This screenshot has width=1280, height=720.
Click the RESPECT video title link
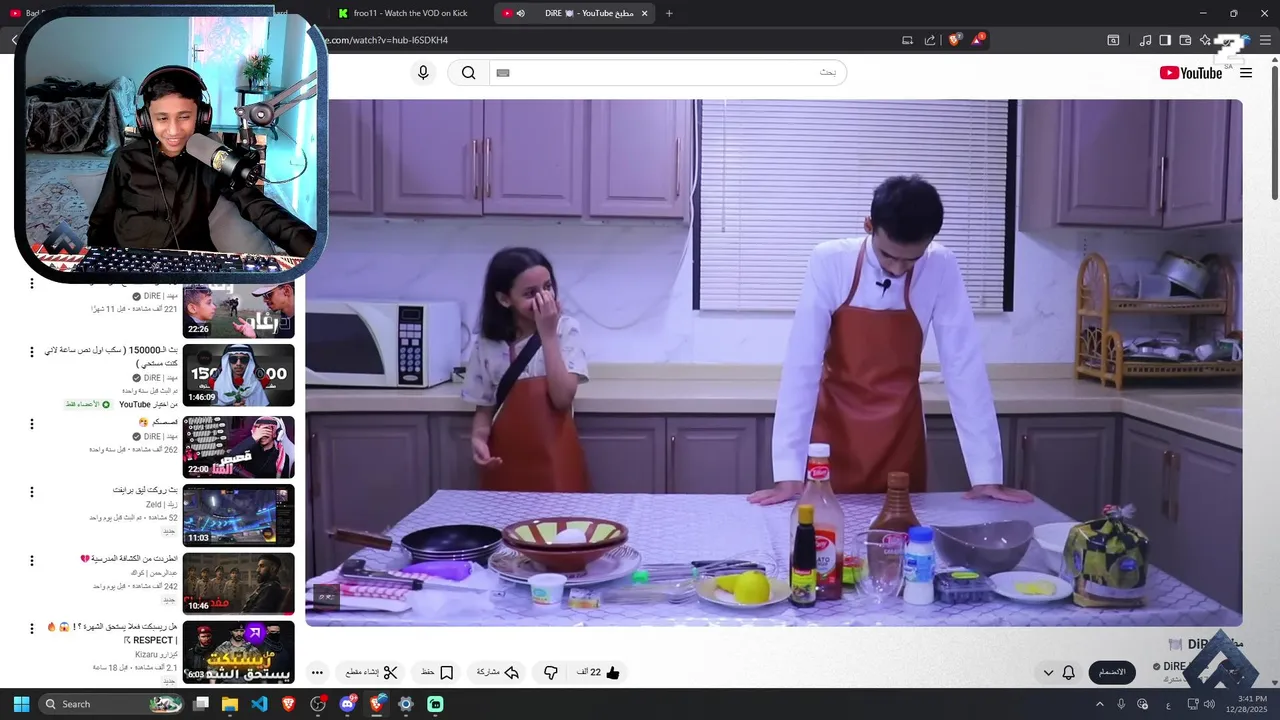(111, 633)
